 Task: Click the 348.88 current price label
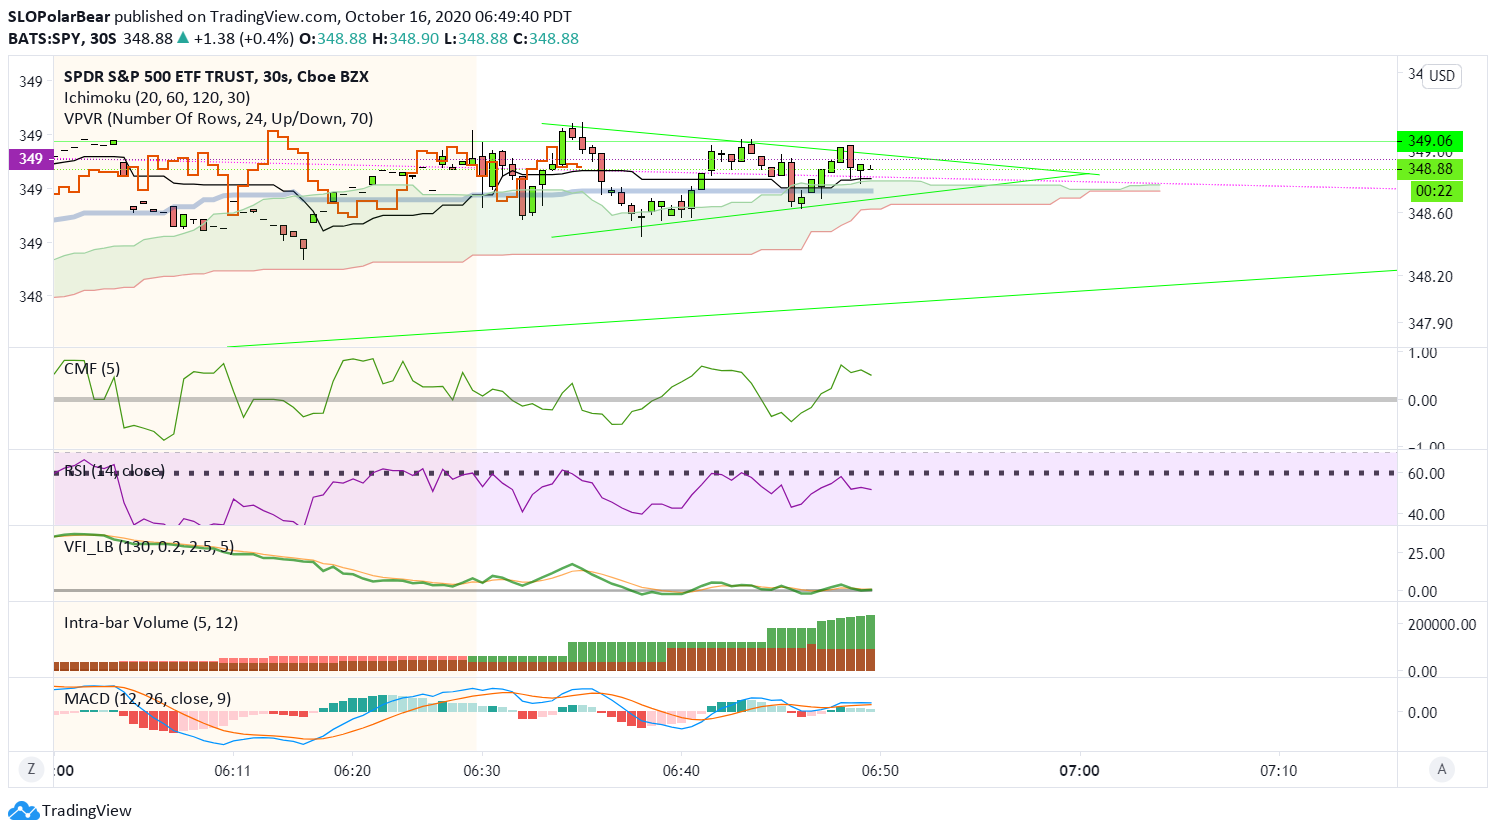pos(1430,169)
